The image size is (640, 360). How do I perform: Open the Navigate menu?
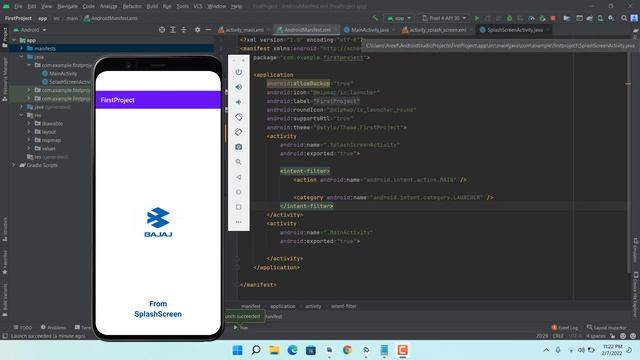(67, 7)
